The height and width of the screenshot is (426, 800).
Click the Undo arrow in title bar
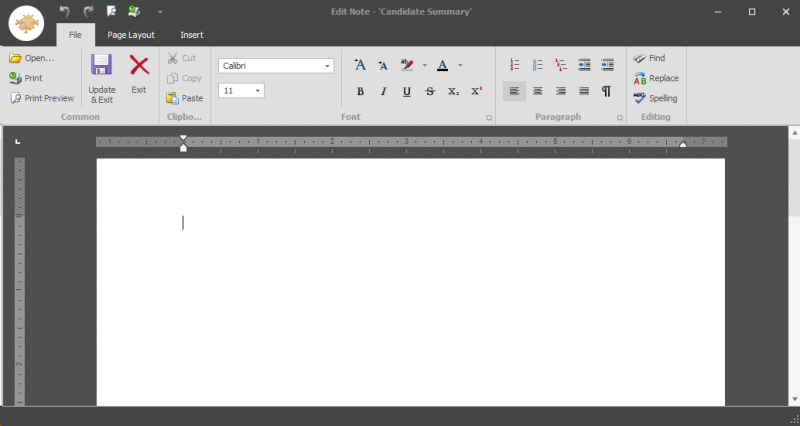coord(65,11)
